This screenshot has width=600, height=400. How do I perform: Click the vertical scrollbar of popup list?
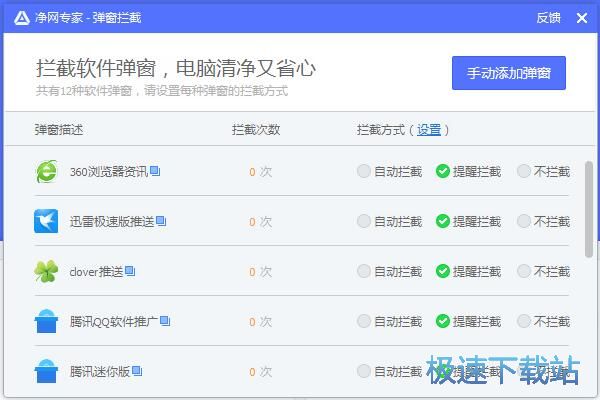(589, 209)
